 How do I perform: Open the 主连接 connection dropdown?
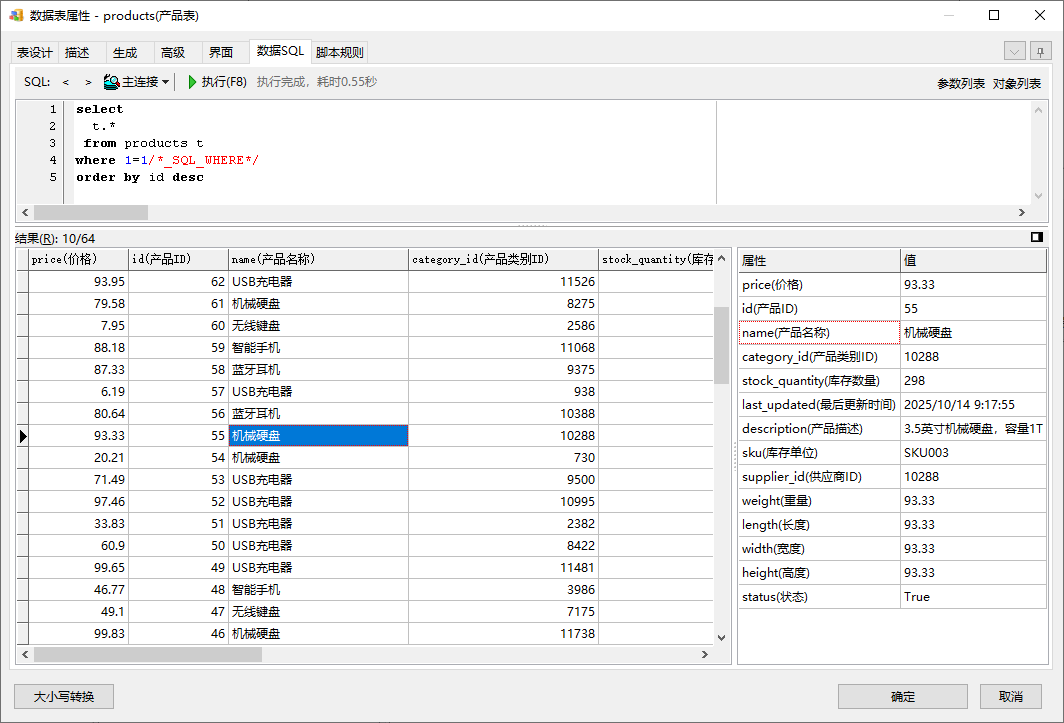(137, 82)
